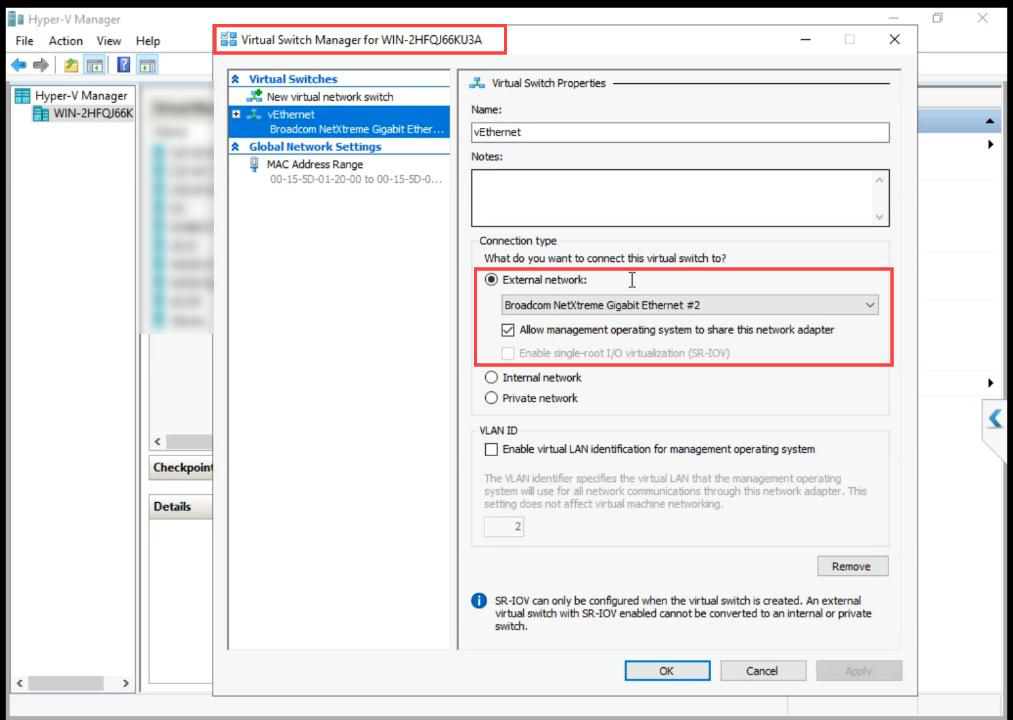Select the Internal network radio button

click(491, 377)
